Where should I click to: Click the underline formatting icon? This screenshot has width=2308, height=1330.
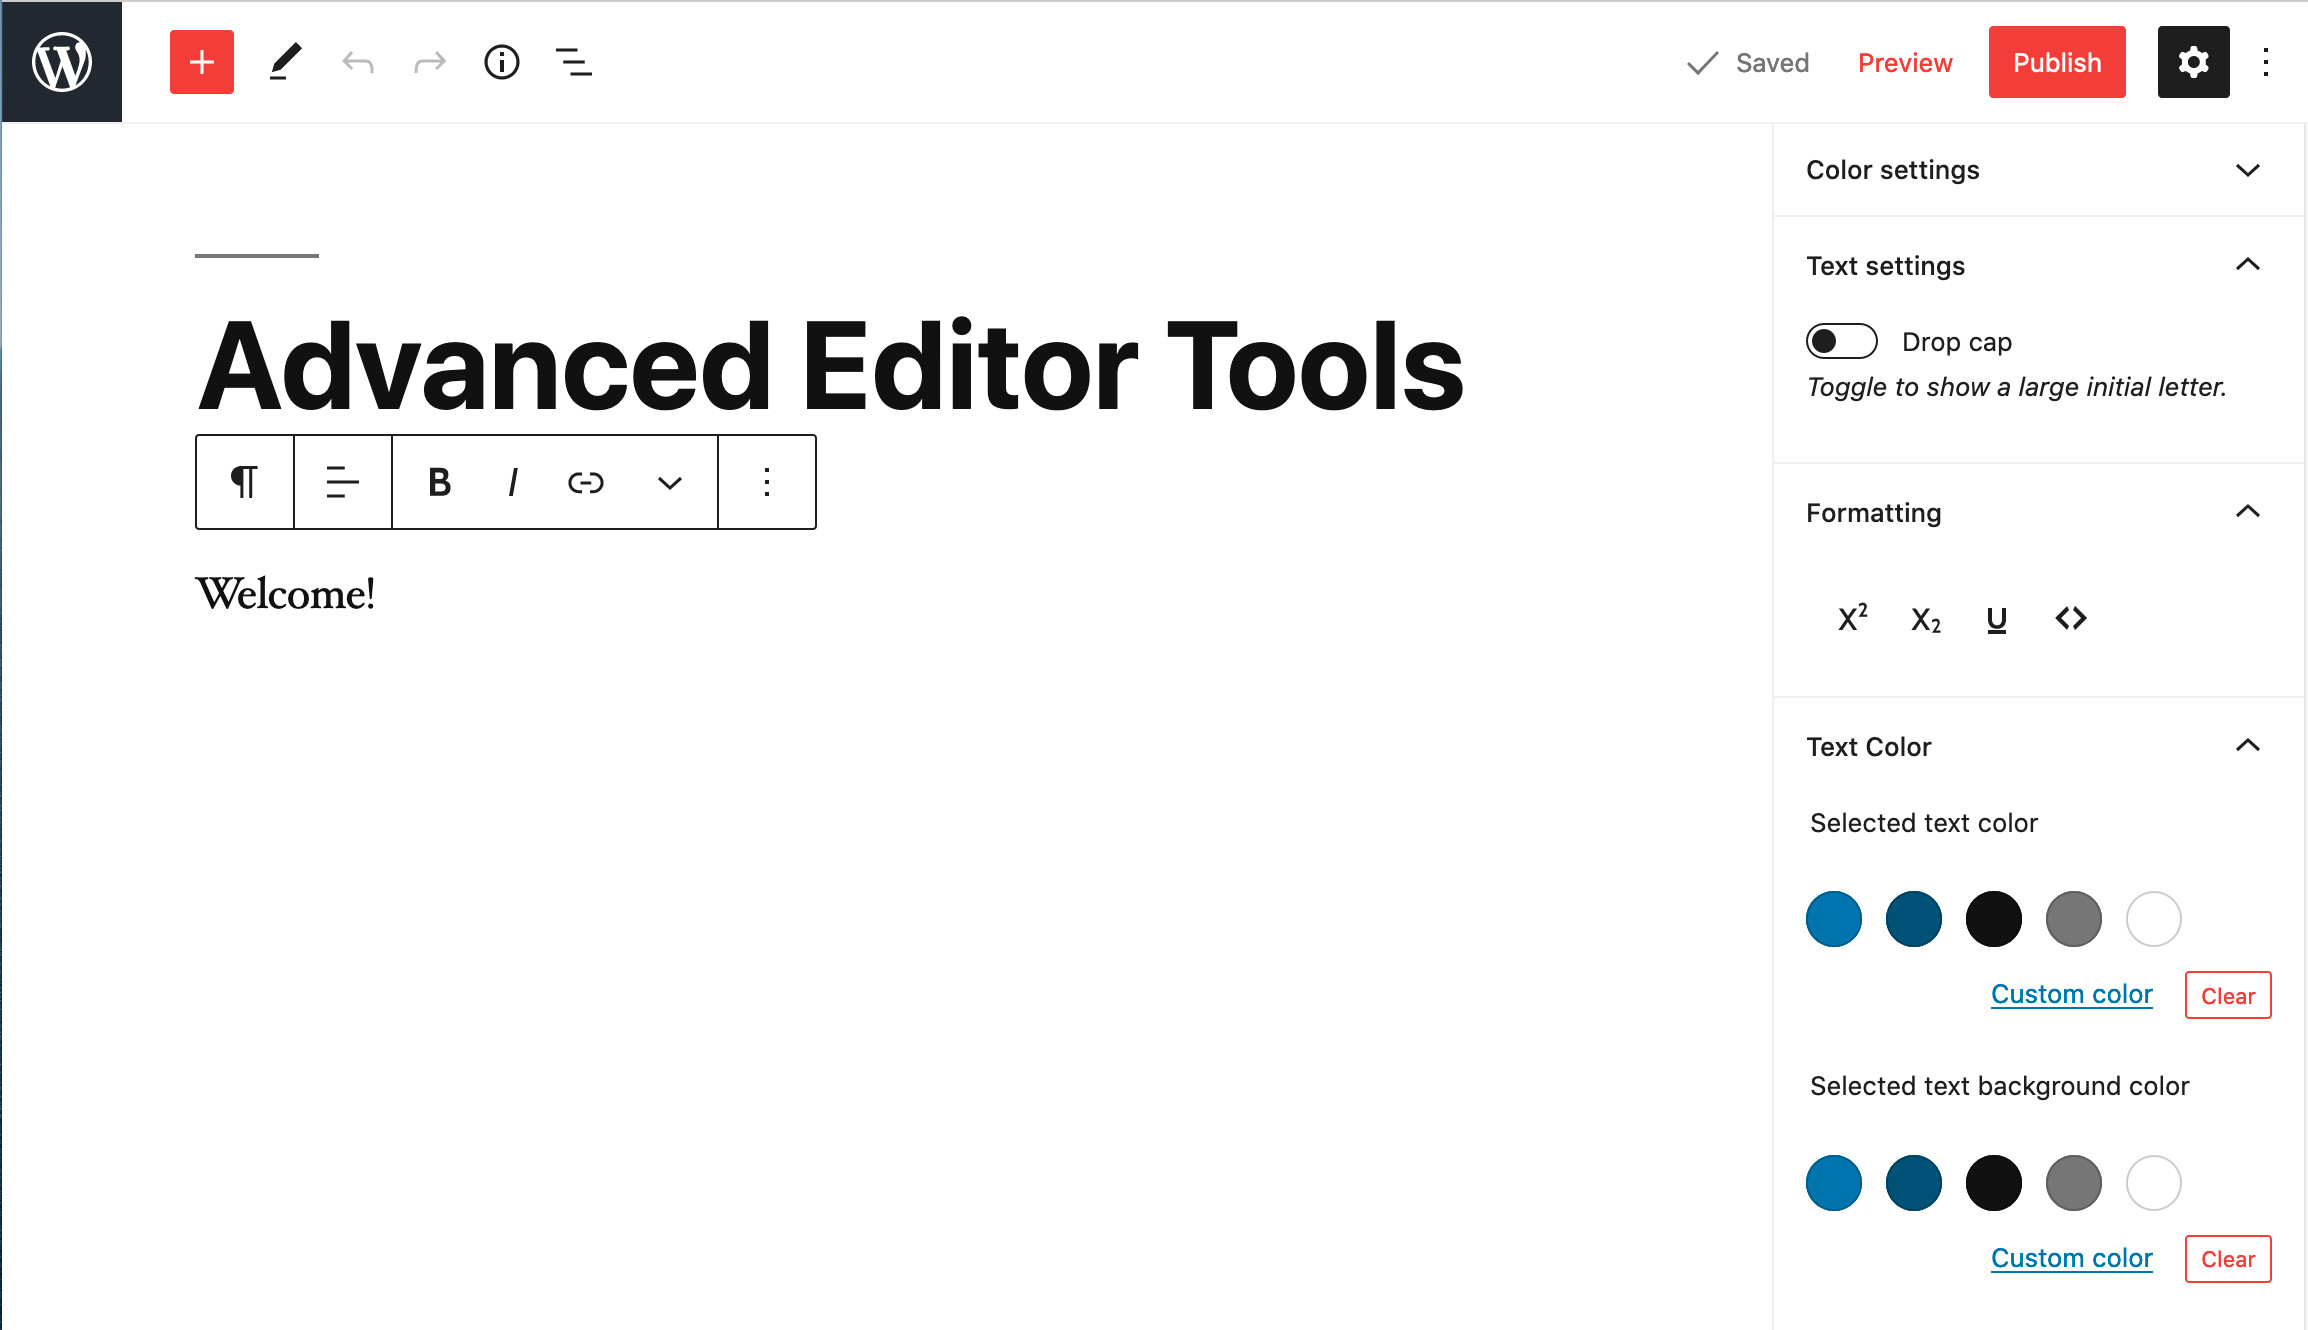click(1996, 618)
